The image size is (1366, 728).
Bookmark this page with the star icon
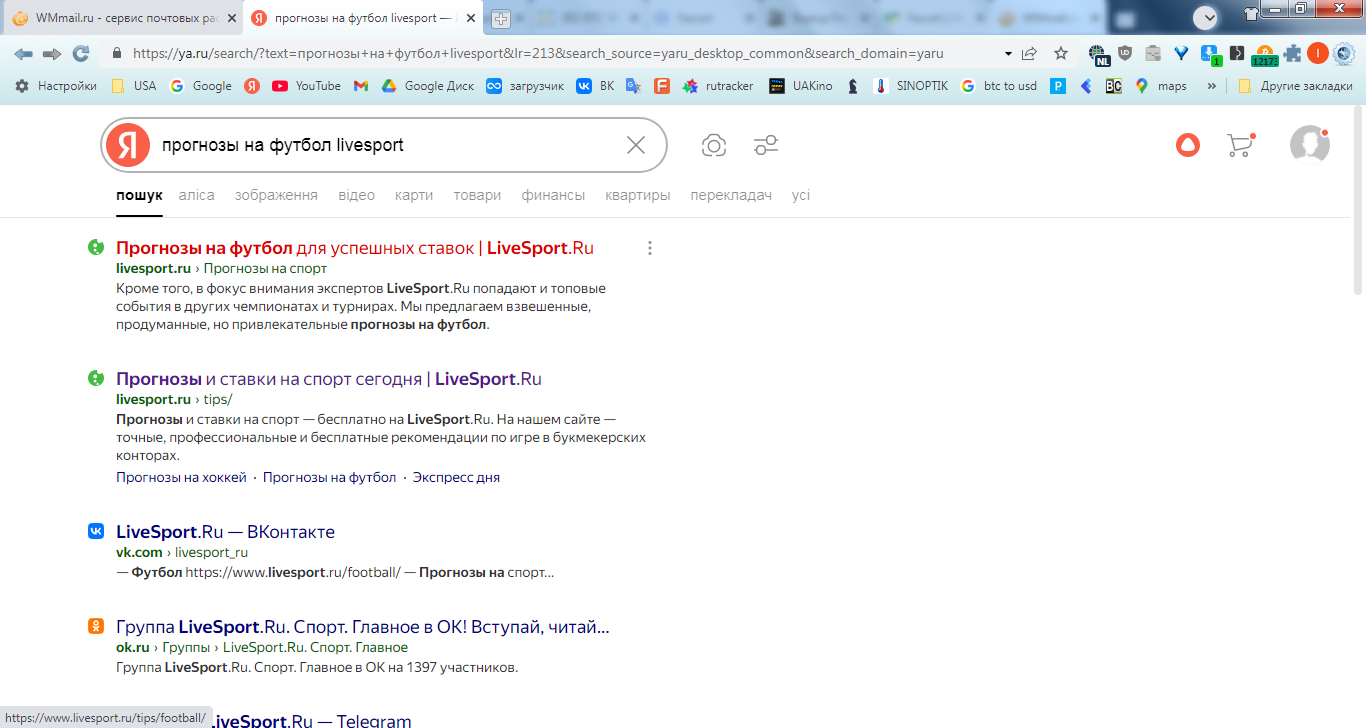(x=1061, y=54)
